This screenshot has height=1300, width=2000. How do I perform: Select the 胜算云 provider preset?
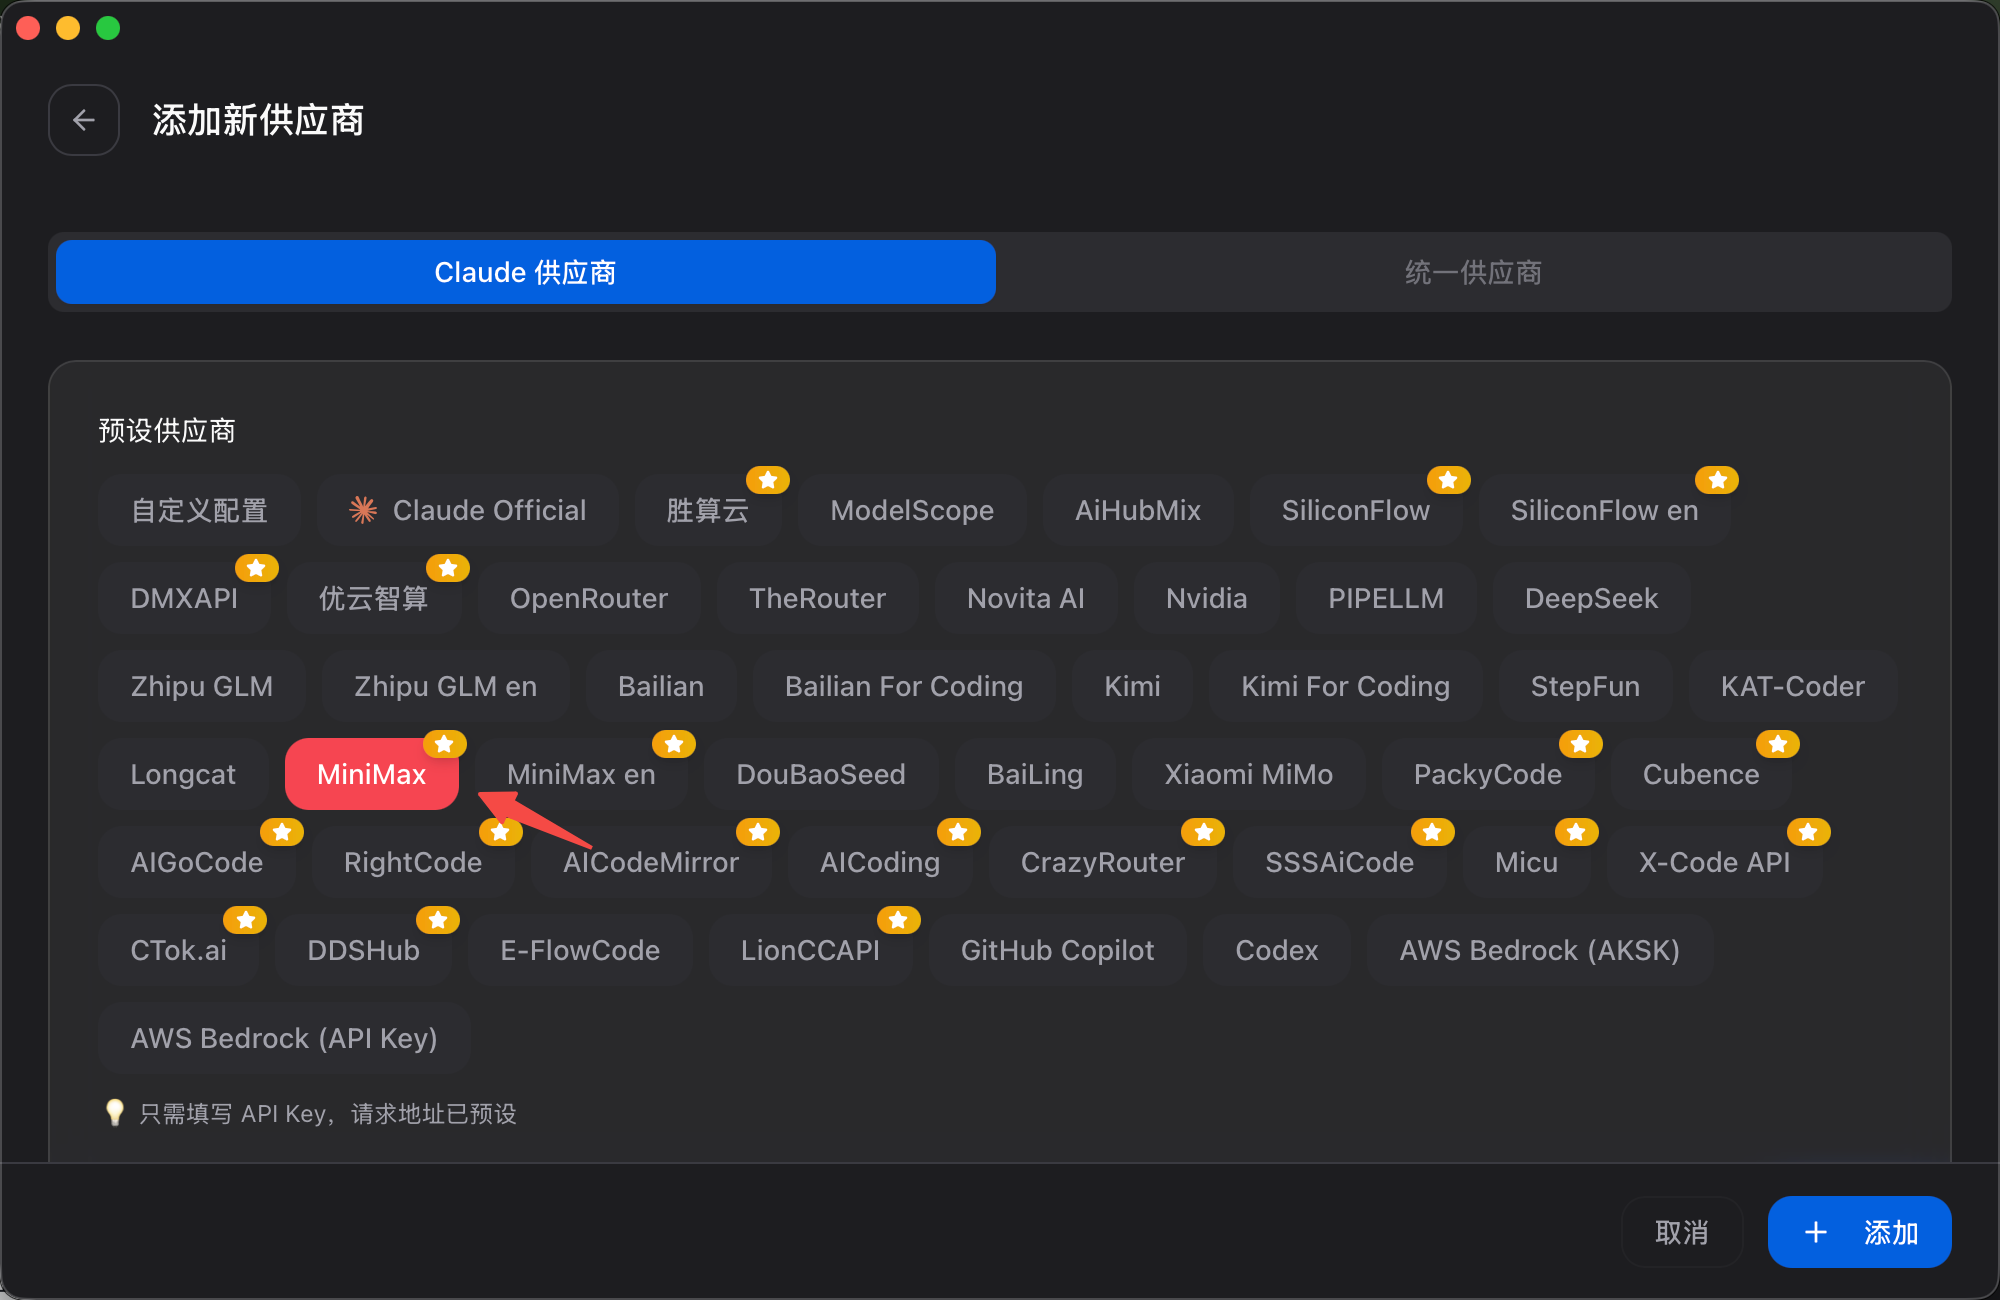(708, 510)
